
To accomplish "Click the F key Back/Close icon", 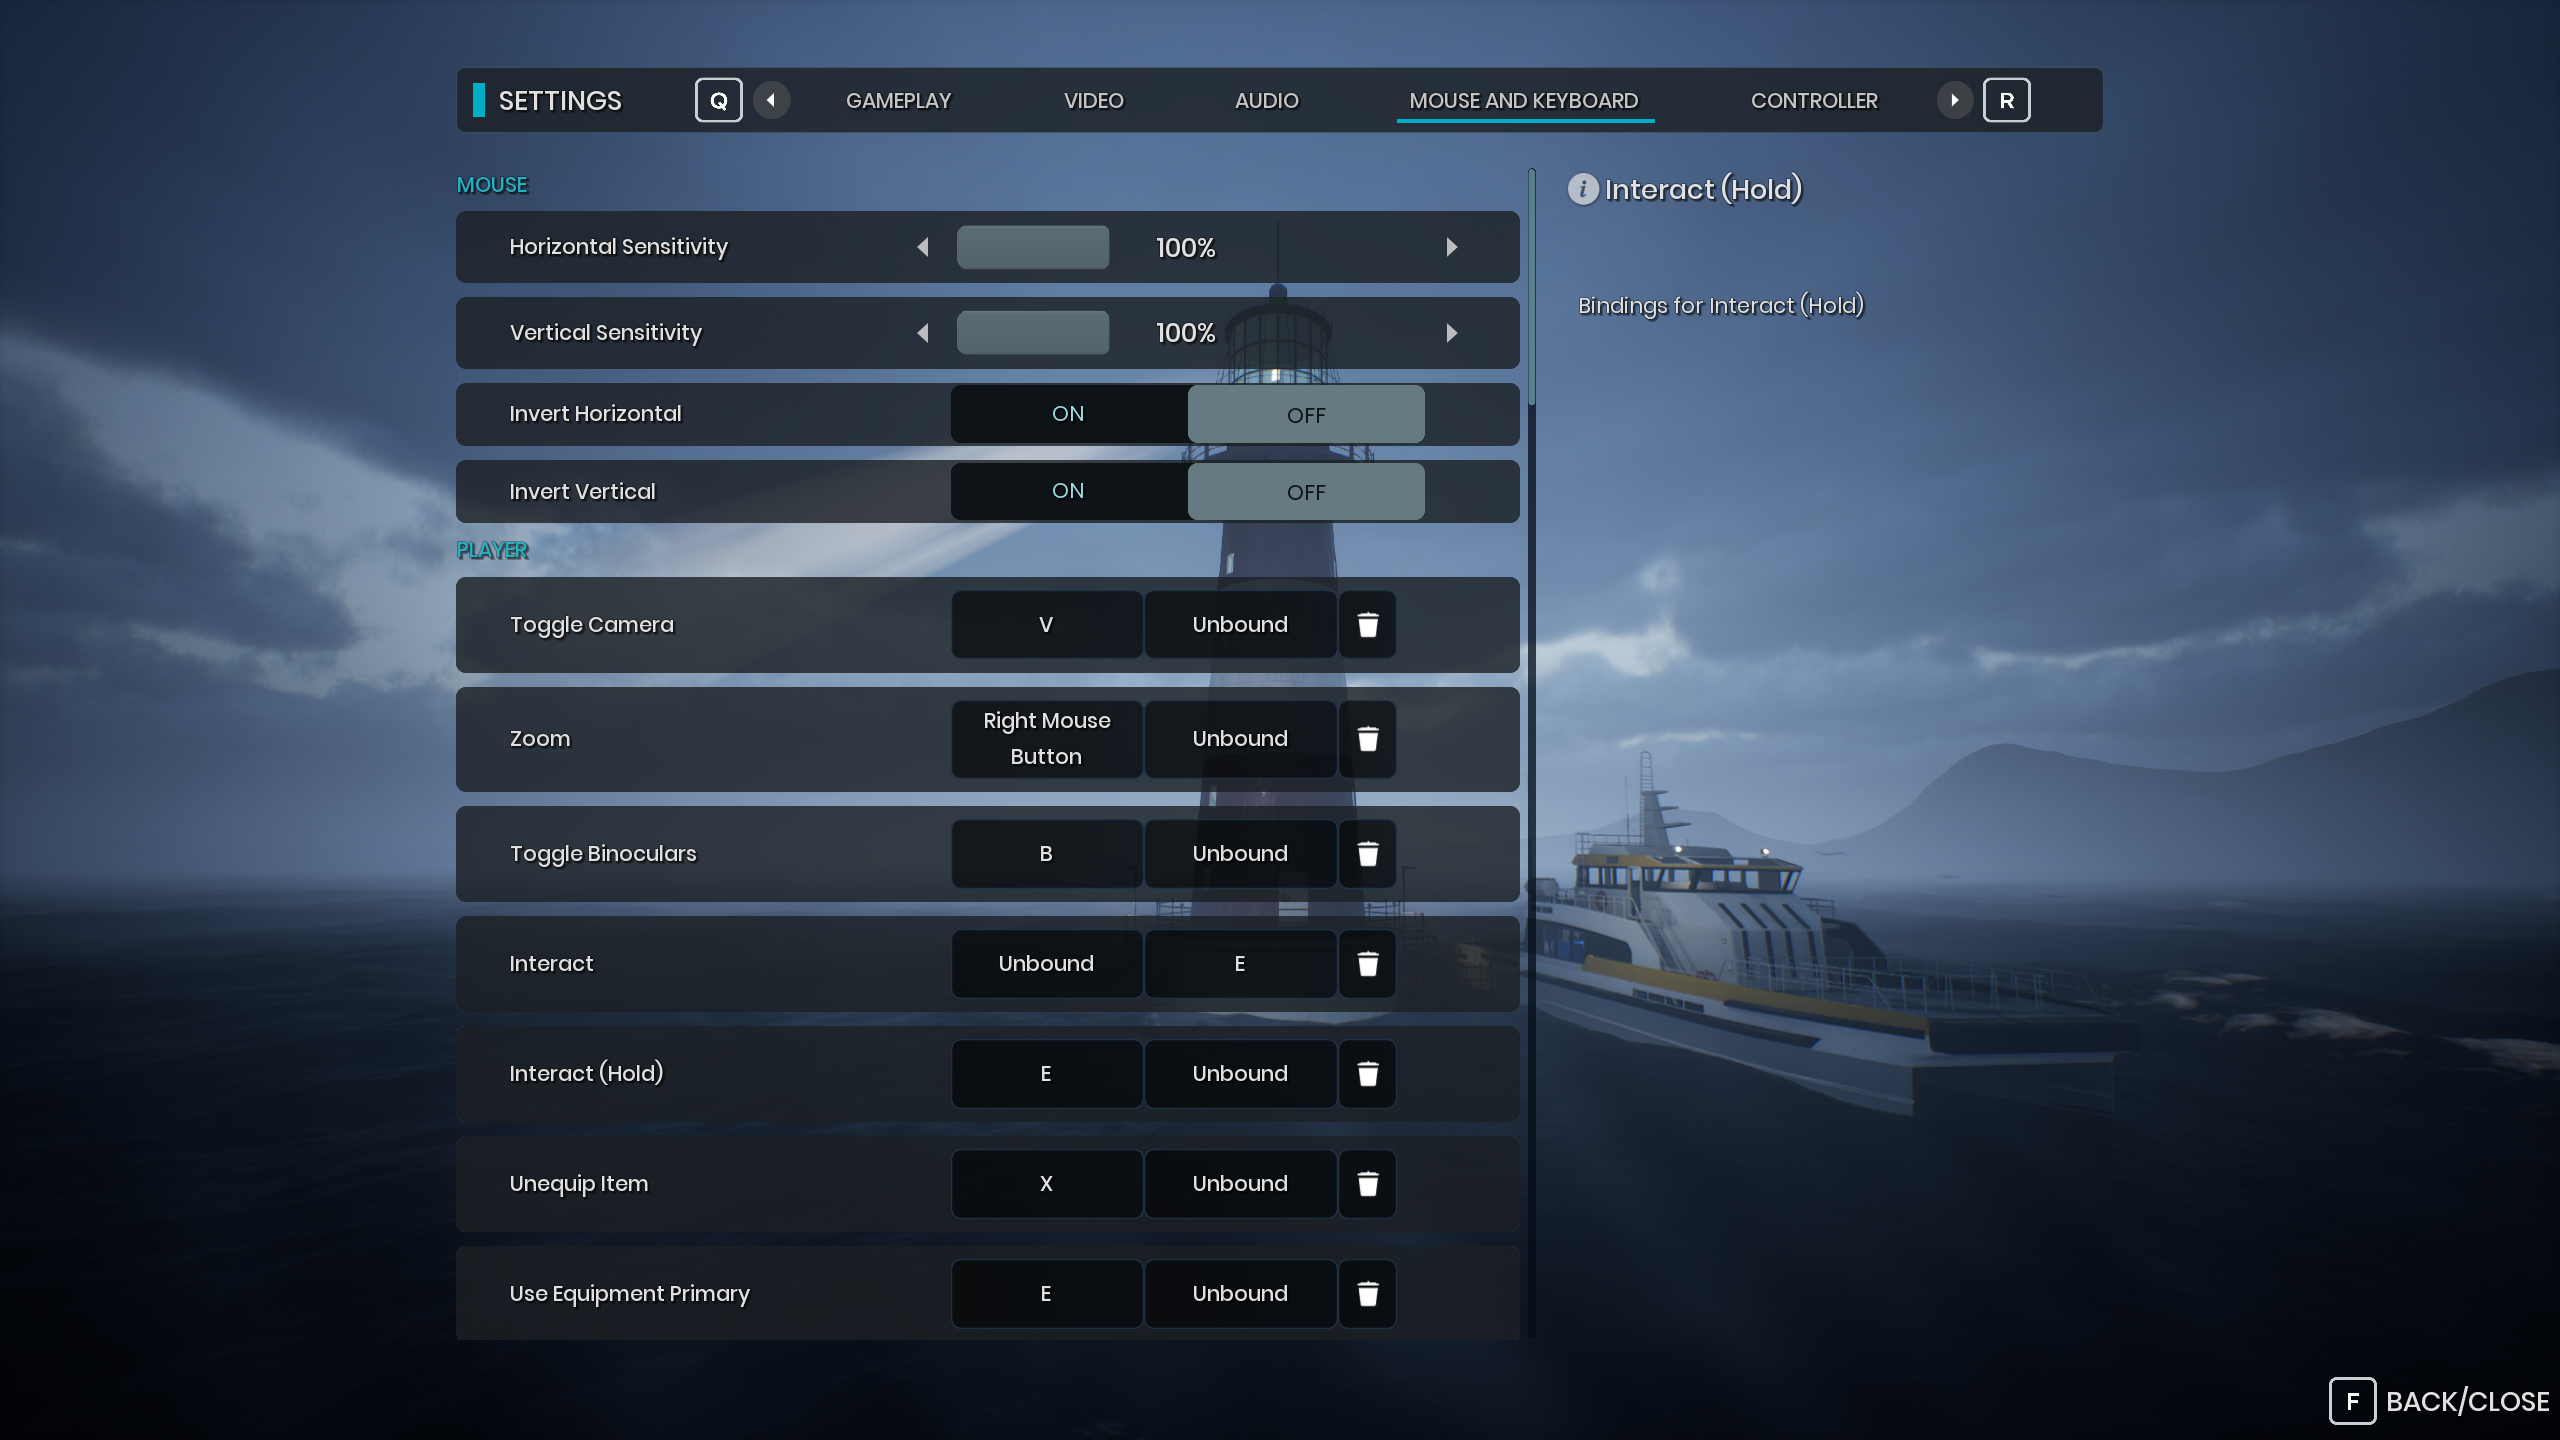I will [x=2352, y=1401].
